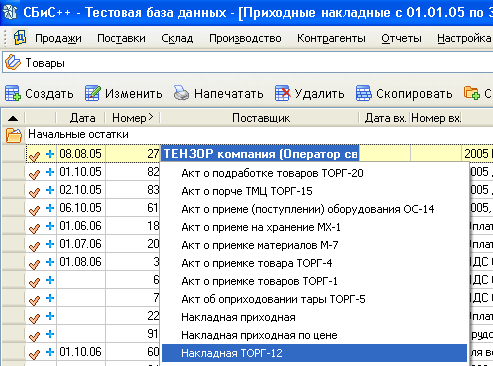Click the Товары hand icon
Image resolution: width=493 pixels, height=366 pixels.
pos(13,62)
